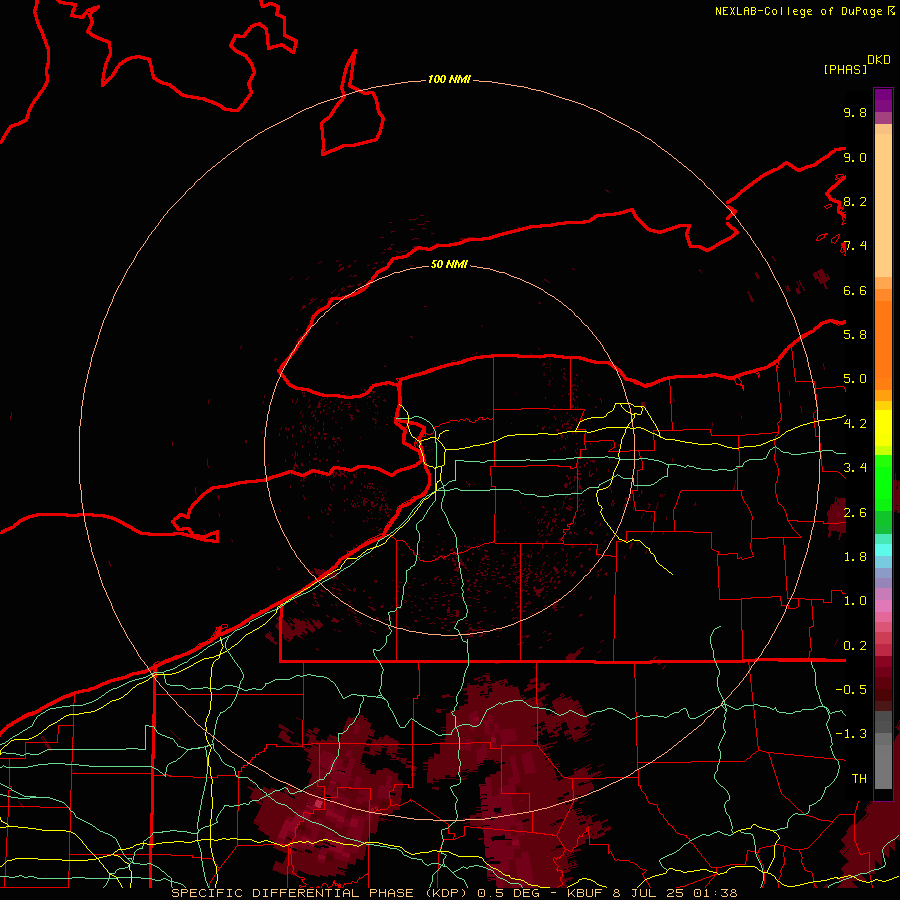Viewport: 900px width, 900px height.
Task: Pick the cyan color bar segment
Action: click(x=883, y=550)
